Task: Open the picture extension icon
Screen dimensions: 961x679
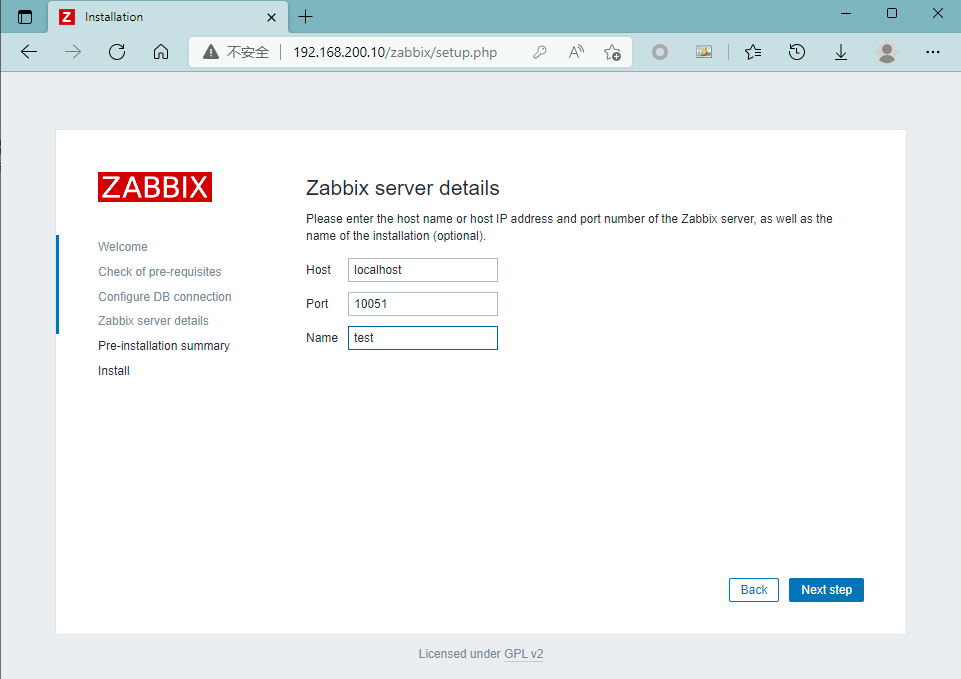Action: (x=704, y=52)
